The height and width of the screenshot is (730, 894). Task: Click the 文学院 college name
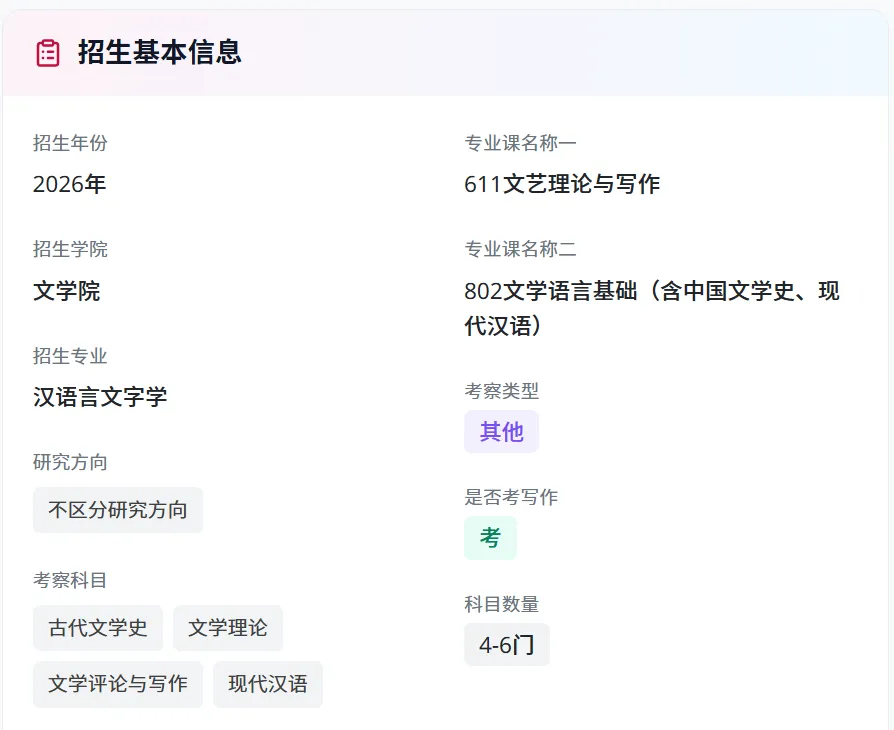pyautogui.click(x=67, y=291)
